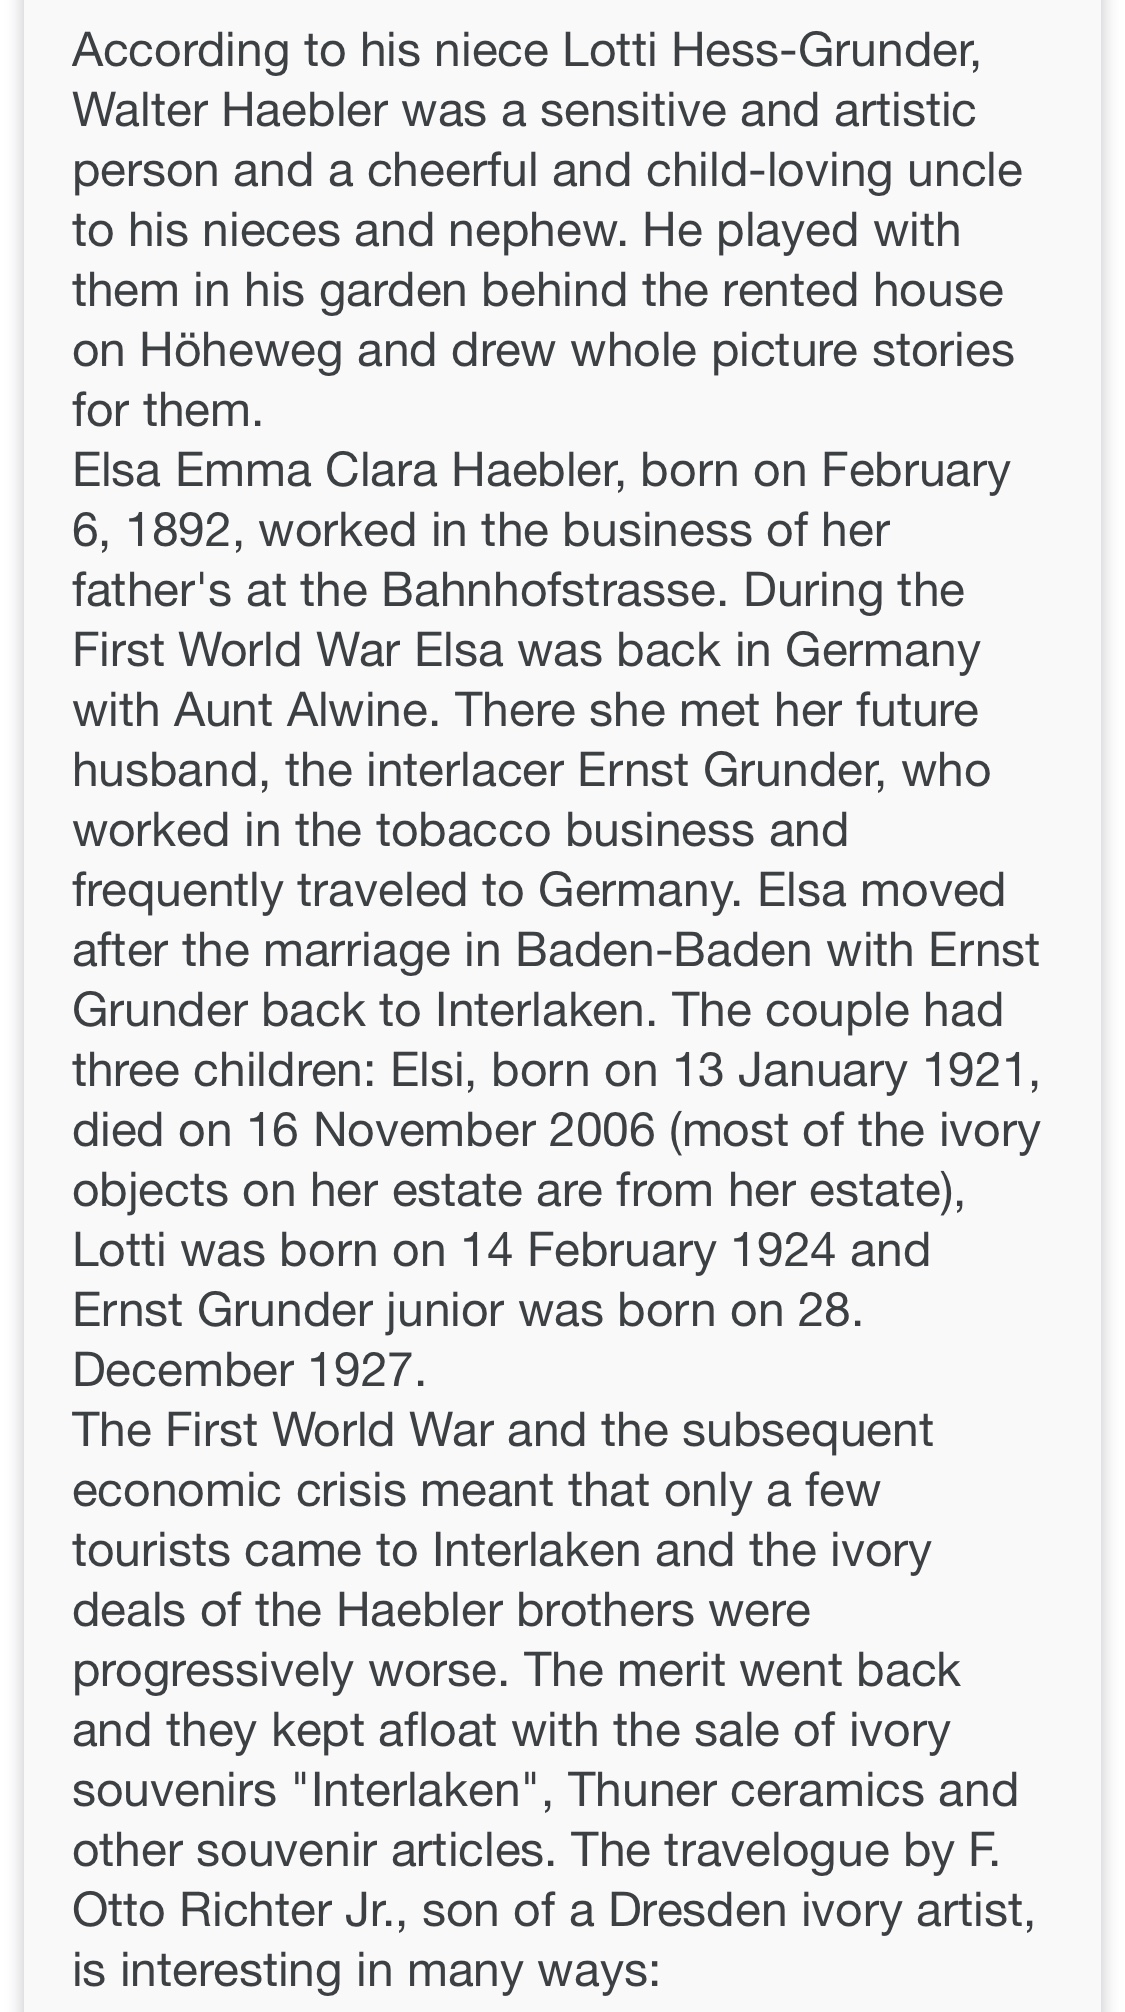Image resolution: width=1125 pixels, height=2012 pixels.
Task: Select the date "13 January 1921"
Action: (857, 1070)
